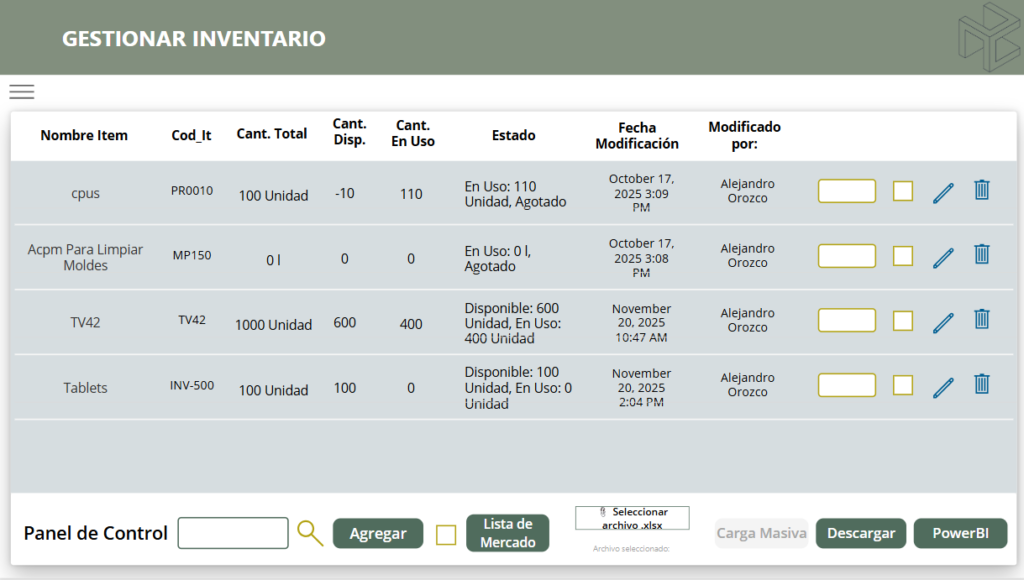Delete the Acpm Para Limpiar Moldes item
The height and width of the screenshot is (580, 1024).
click(982, 255)
